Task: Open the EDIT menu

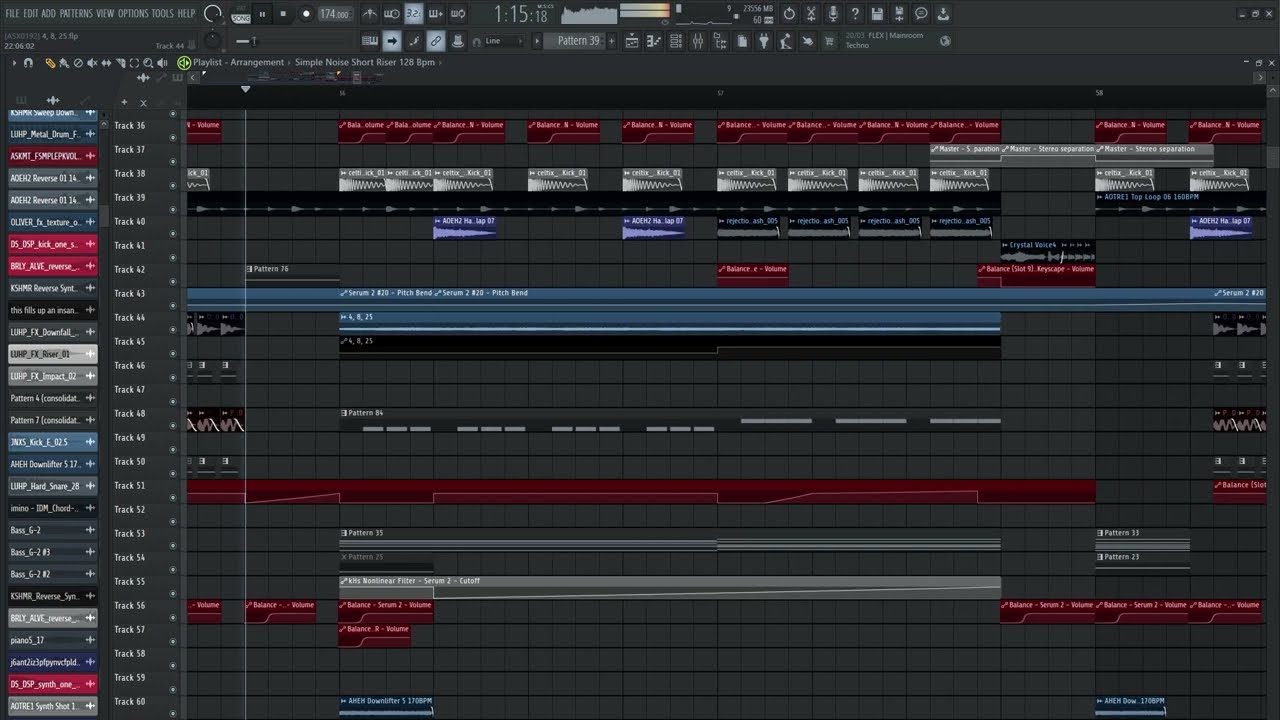Action: (x=31, y=14)
